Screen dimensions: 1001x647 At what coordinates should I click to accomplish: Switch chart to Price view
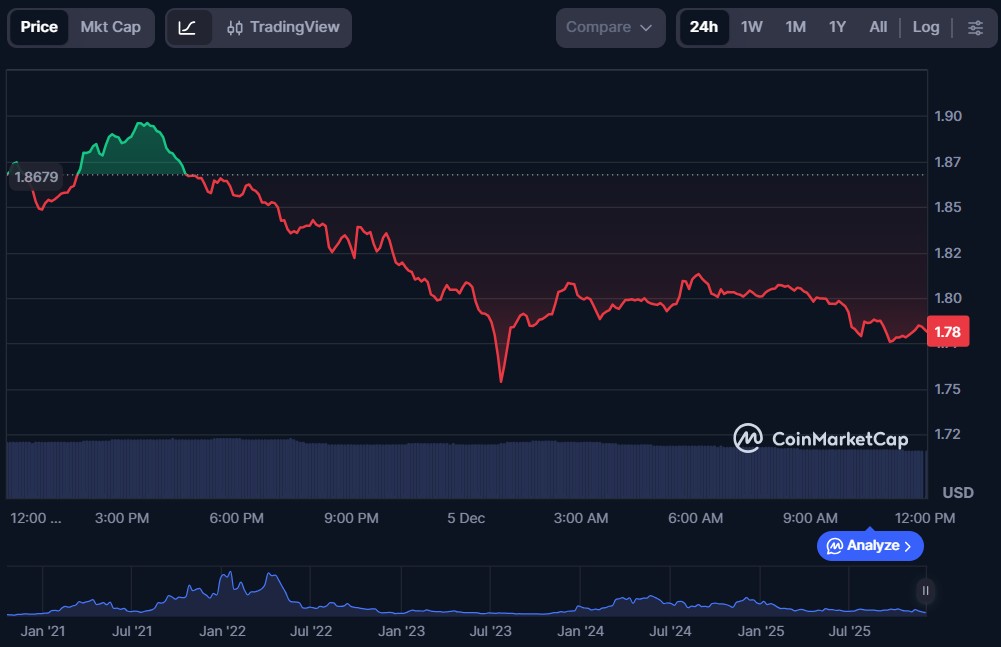click(39, 27)
